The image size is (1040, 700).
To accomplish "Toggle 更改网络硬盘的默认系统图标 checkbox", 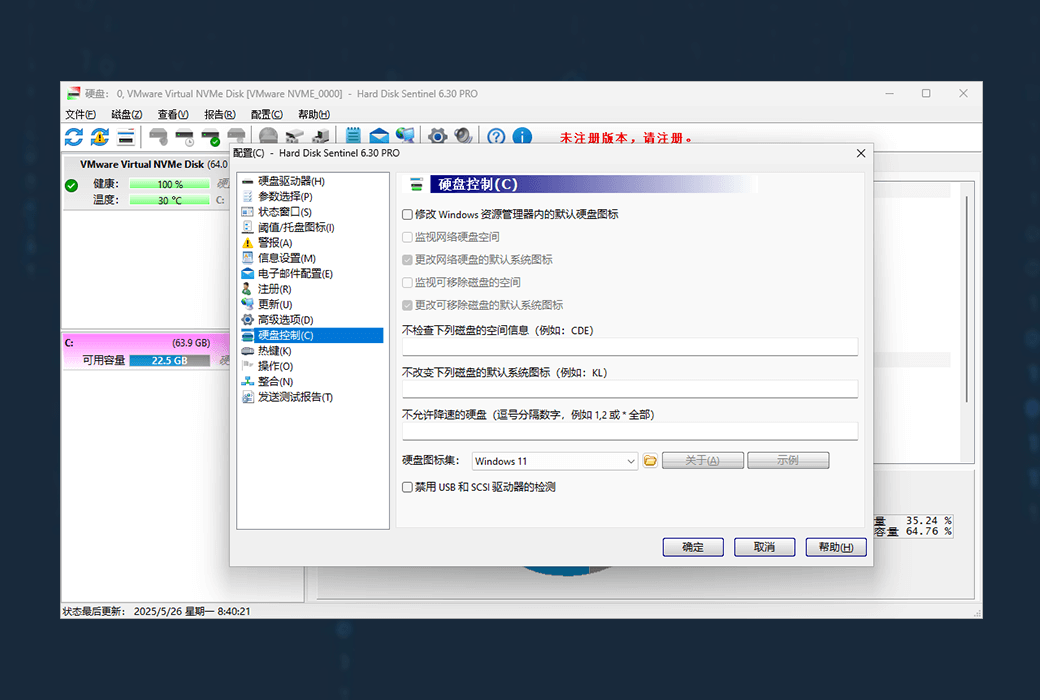I will click(x=407, y=259).
